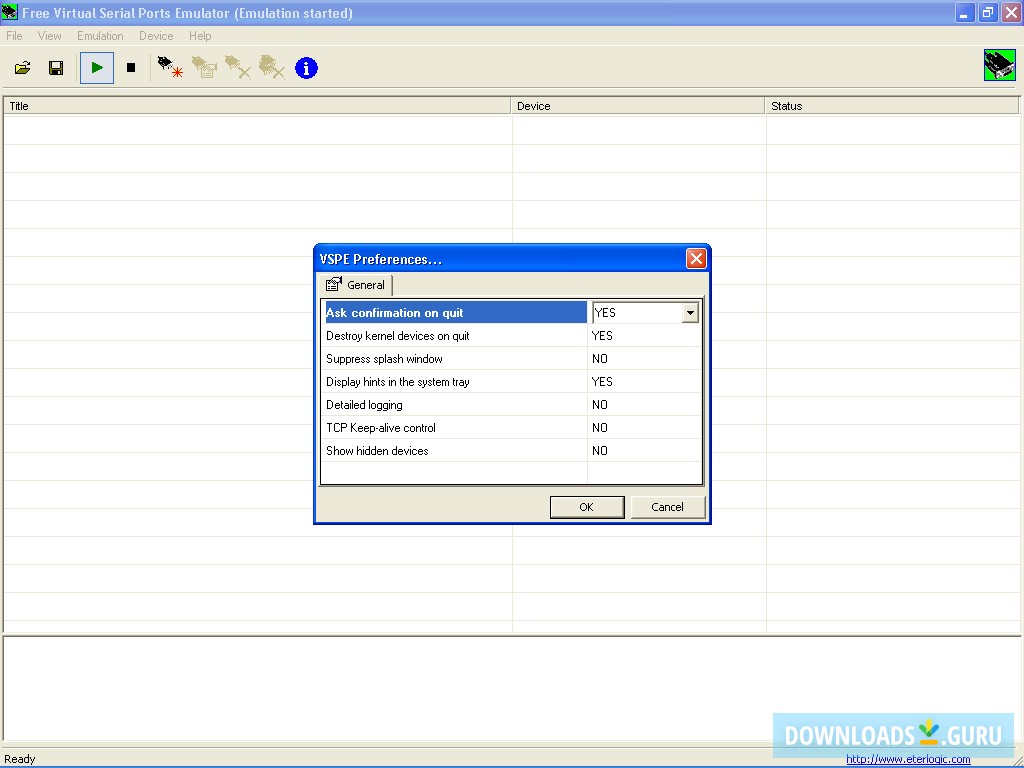
Task: Create a new virtual device
Action: (168, 67)
